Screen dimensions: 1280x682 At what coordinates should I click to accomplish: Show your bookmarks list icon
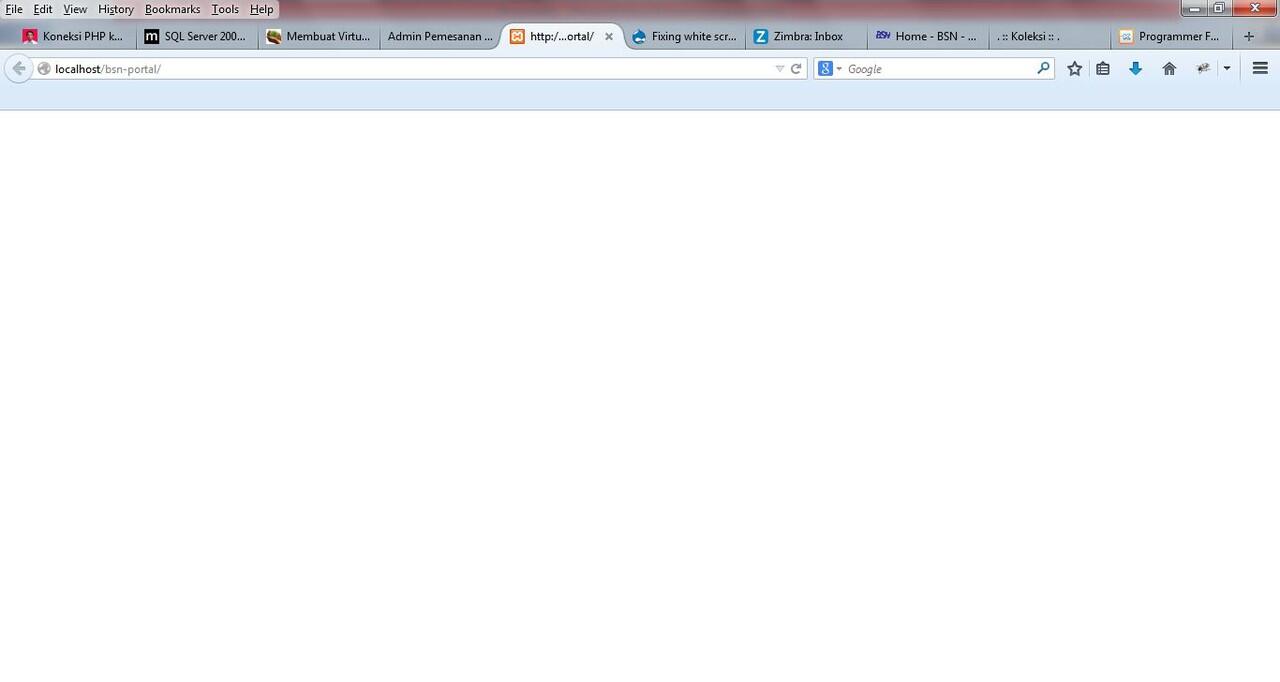1103,68
